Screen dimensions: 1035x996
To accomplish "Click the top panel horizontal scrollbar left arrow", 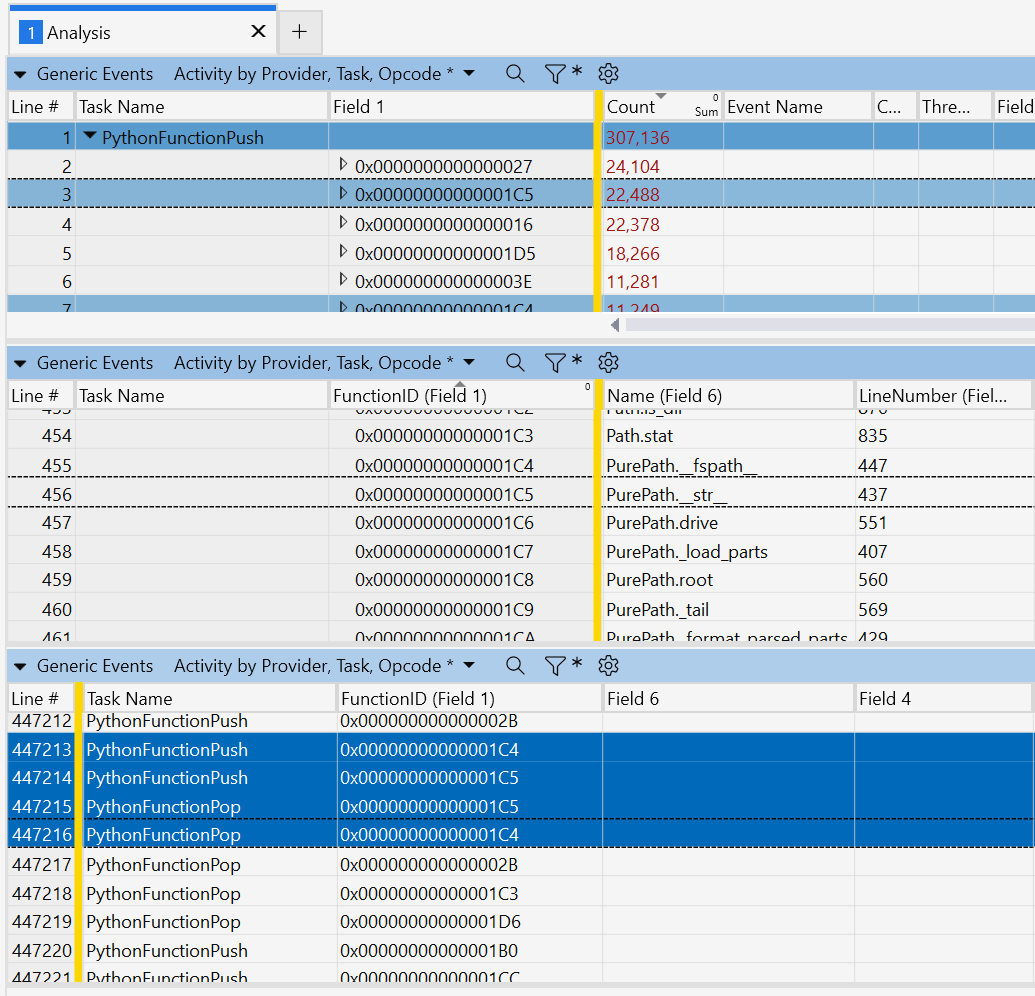I will pyautogui.click(x=615, y=325).
